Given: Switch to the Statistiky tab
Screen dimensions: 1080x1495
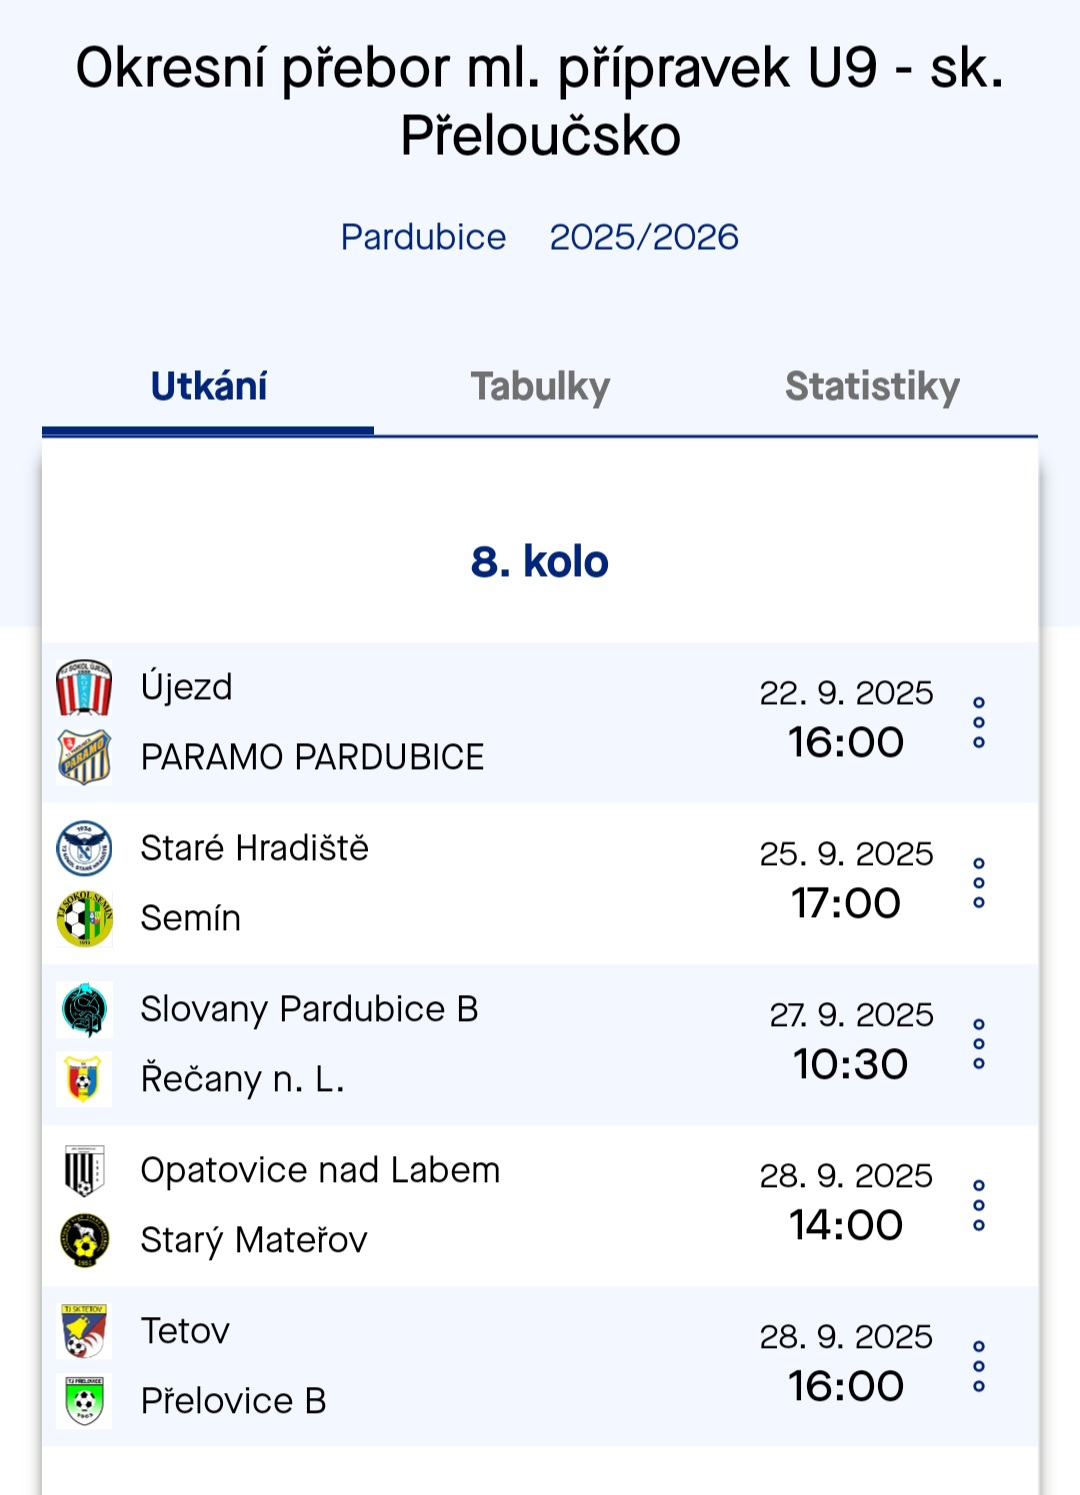Looking at the screenshot, I should 872,387.
